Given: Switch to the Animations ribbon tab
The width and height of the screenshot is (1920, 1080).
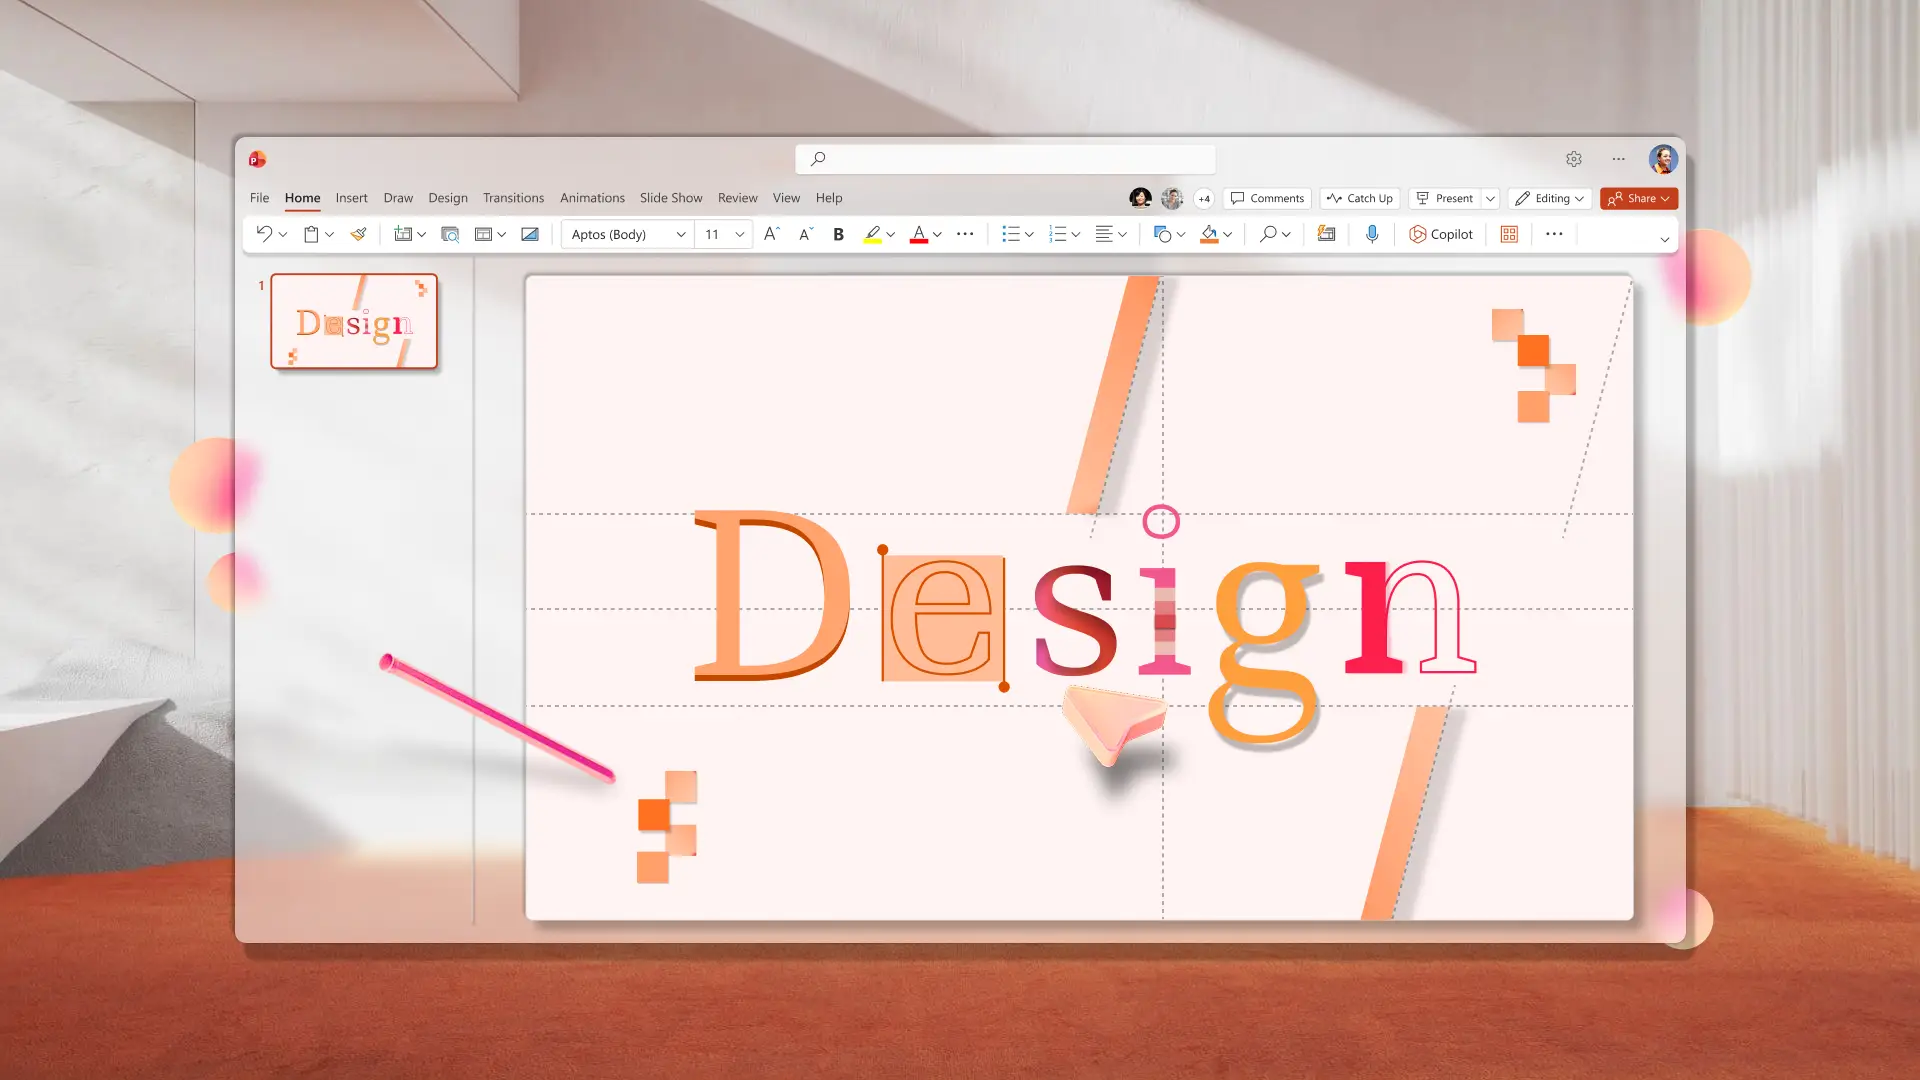Looking at the screenshot, I should pyautogui.click(x=592, y=198).
